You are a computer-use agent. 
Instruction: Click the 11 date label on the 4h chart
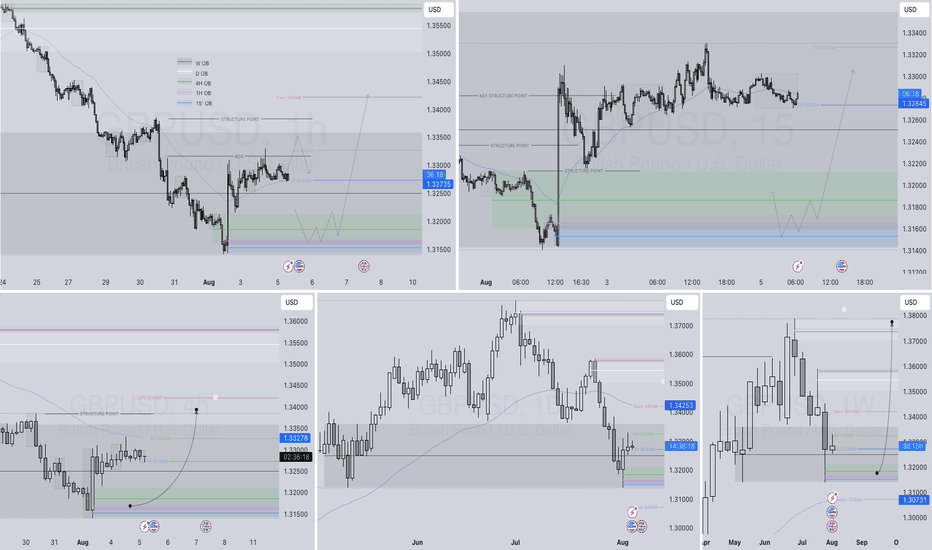253,542
